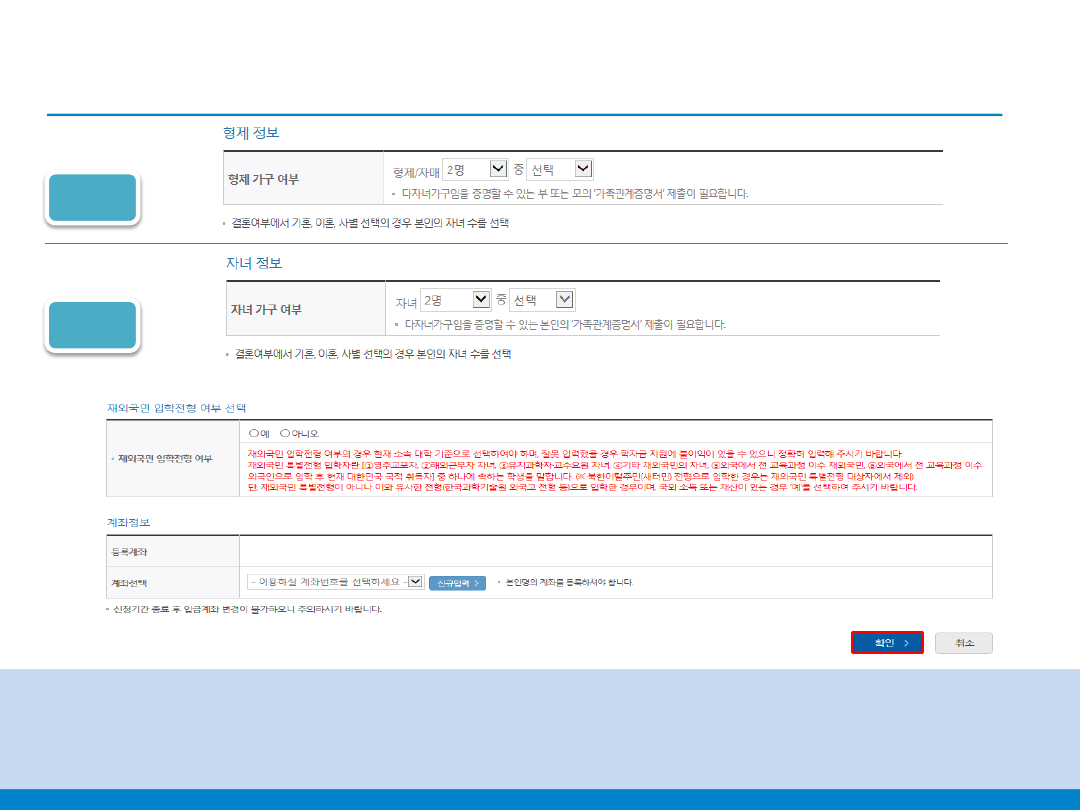Open the 자녀 count dropdown showing 2명
Image resolution: width=1080 pixels, height=810 pixels.
click(455, 300)
